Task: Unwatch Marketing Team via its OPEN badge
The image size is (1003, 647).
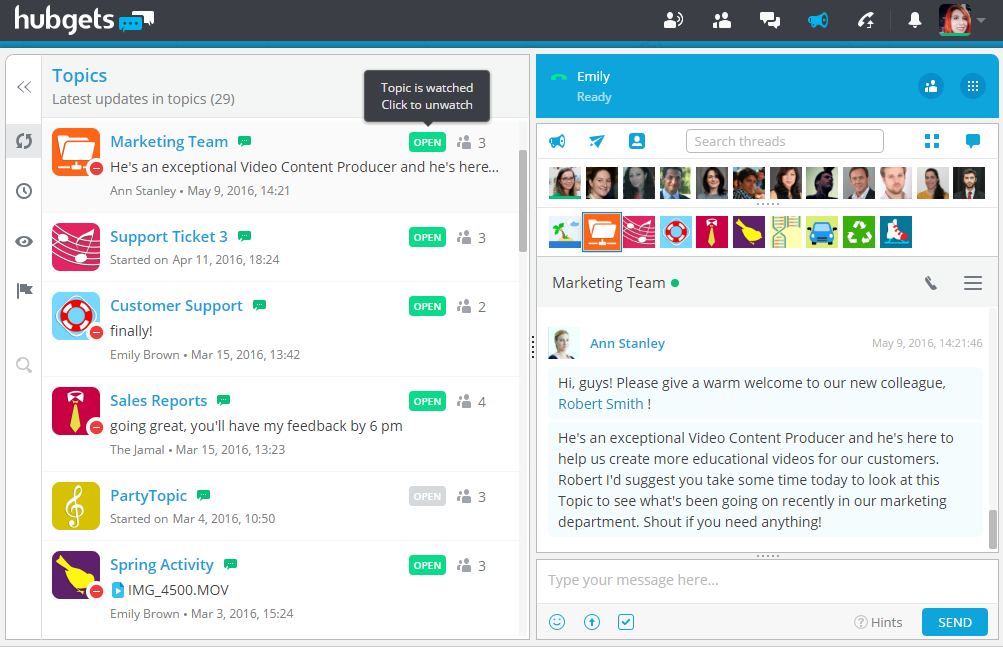Action: click(427, 142)
